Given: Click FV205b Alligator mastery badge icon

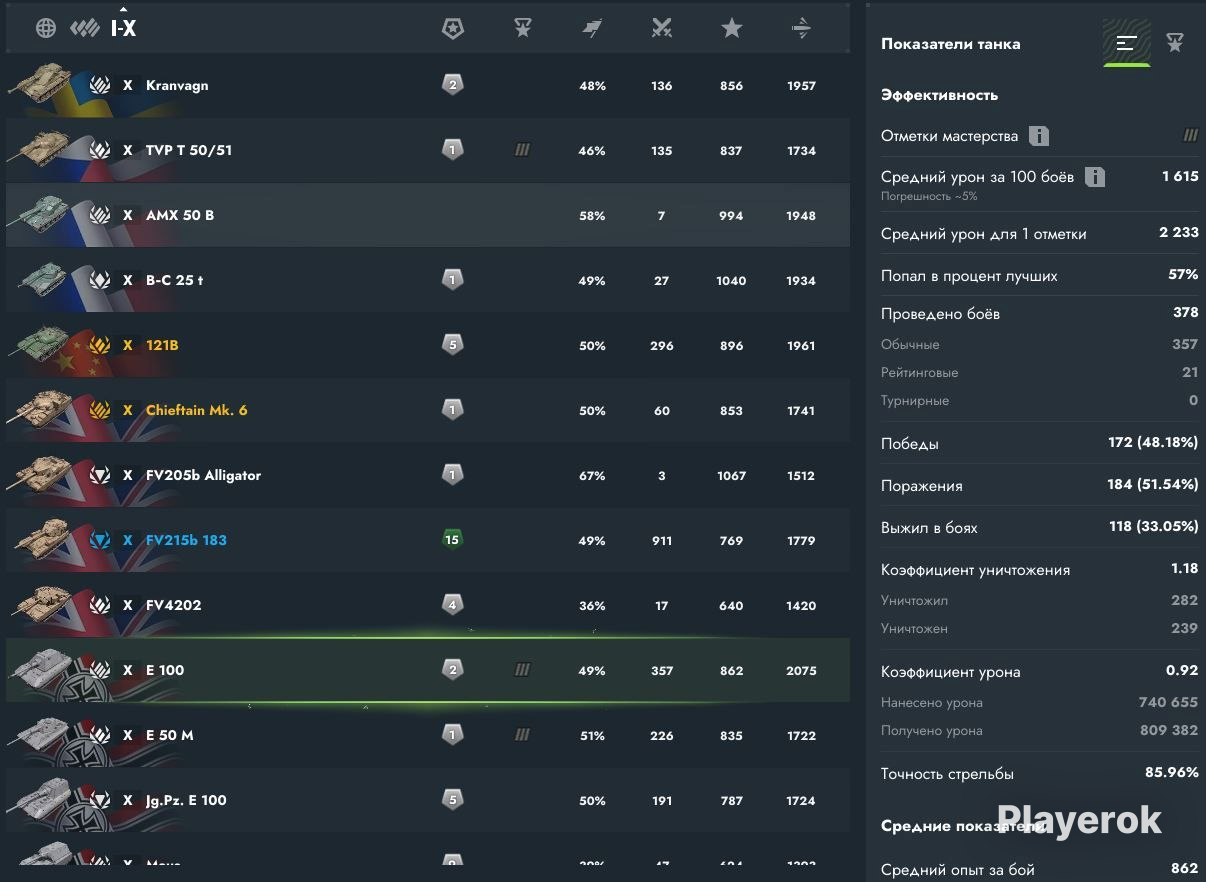Looking at the screenshot, I should pos(452,475).
